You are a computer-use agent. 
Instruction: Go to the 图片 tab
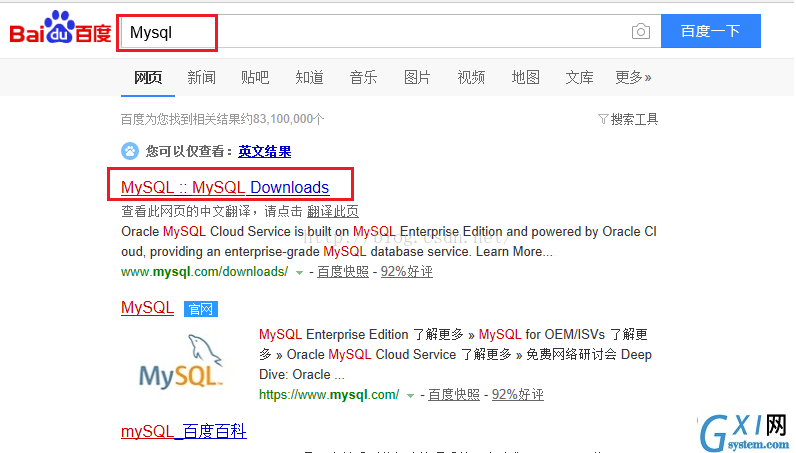[x=417, y=77]
